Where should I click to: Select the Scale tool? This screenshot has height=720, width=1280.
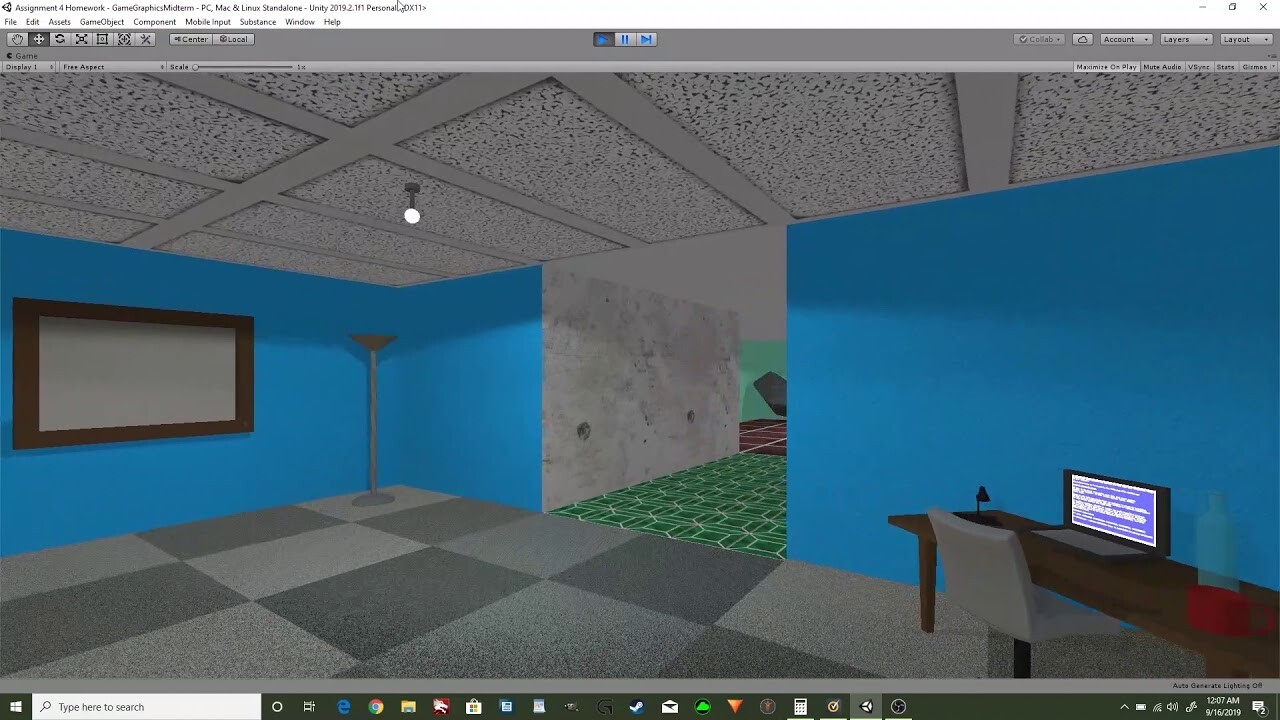click(x=82, y=39)
